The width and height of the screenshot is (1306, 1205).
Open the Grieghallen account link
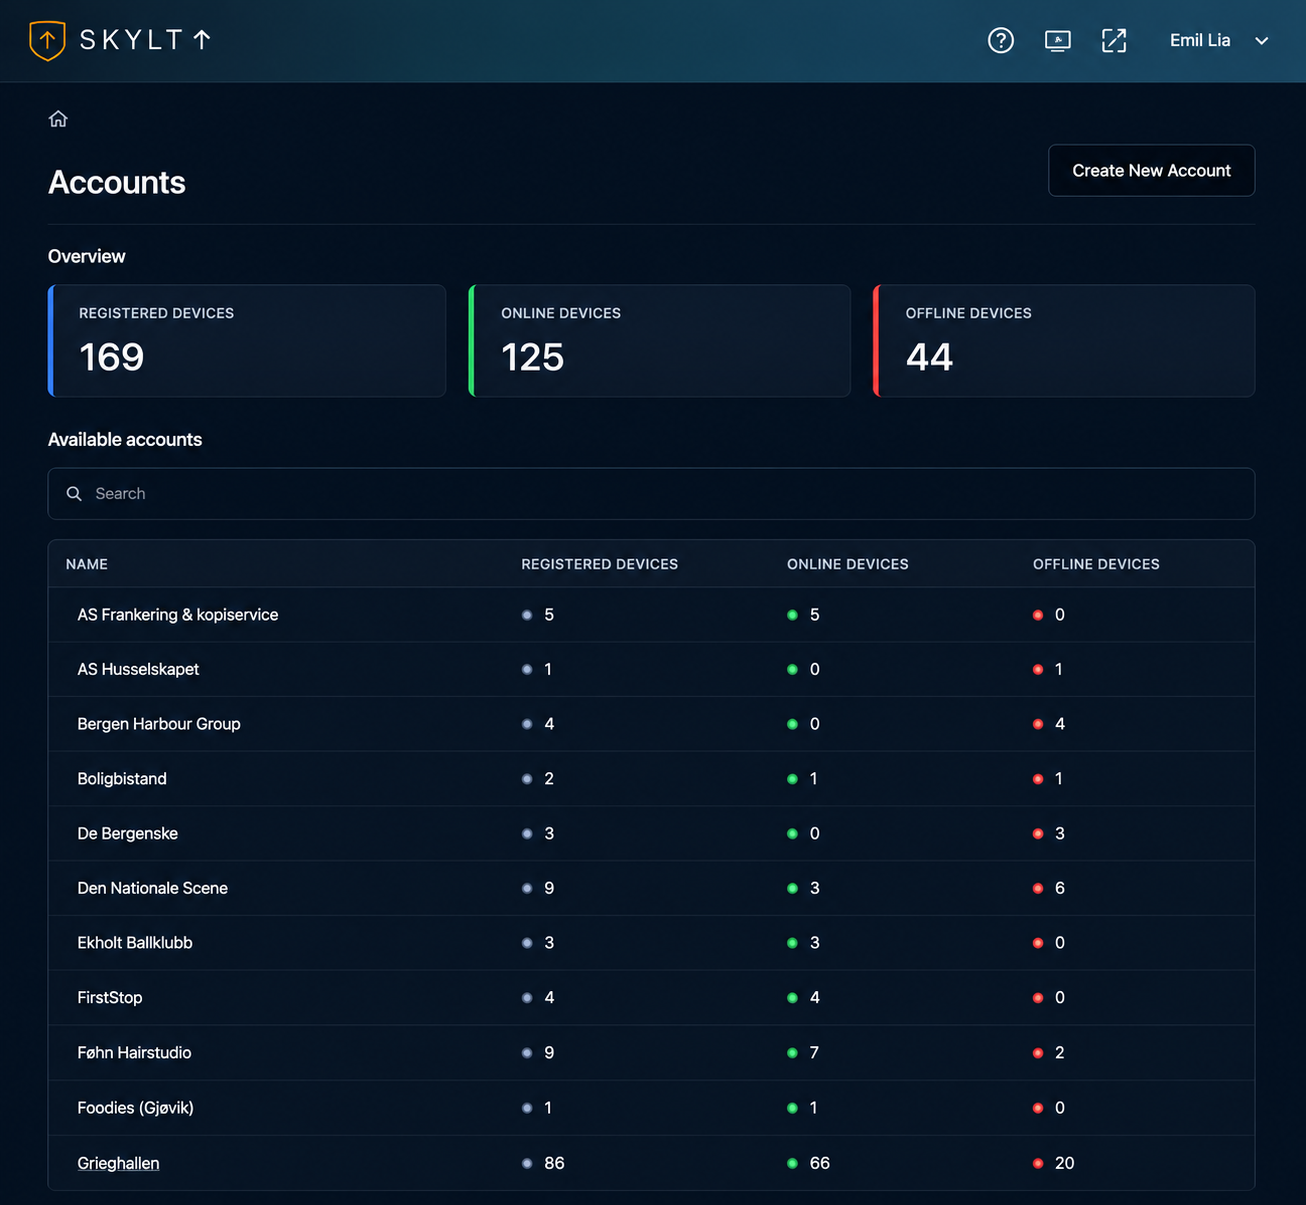point(118,1163)
